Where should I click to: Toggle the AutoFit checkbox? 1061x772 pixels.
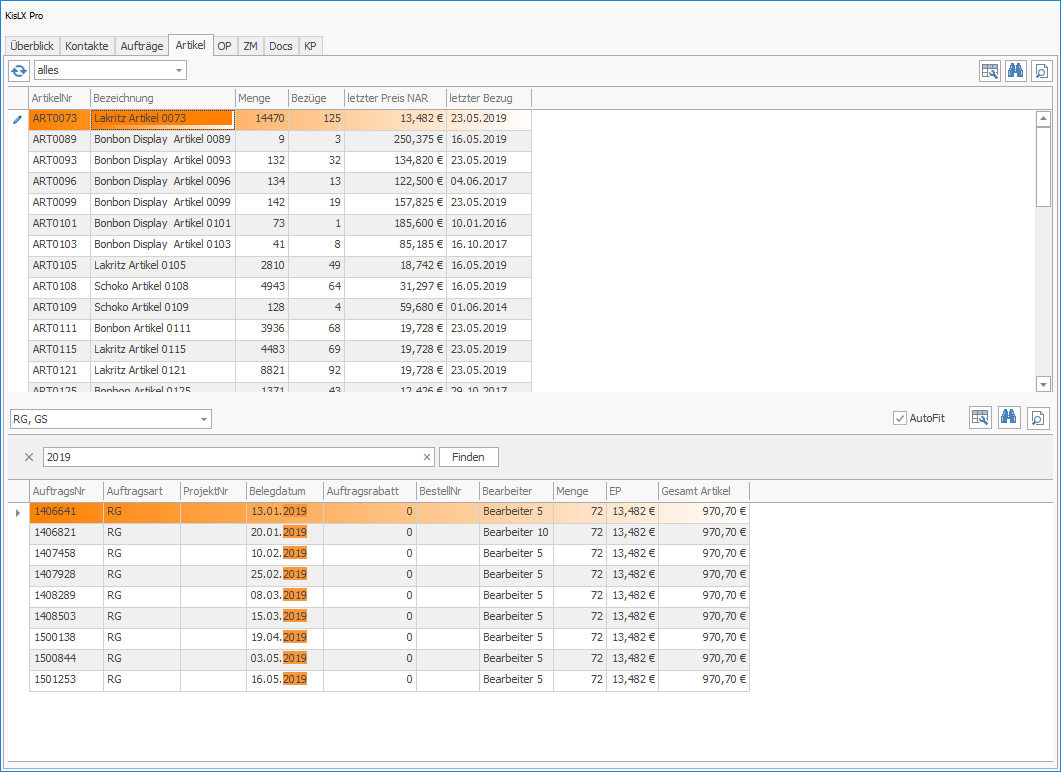[899, 418]
